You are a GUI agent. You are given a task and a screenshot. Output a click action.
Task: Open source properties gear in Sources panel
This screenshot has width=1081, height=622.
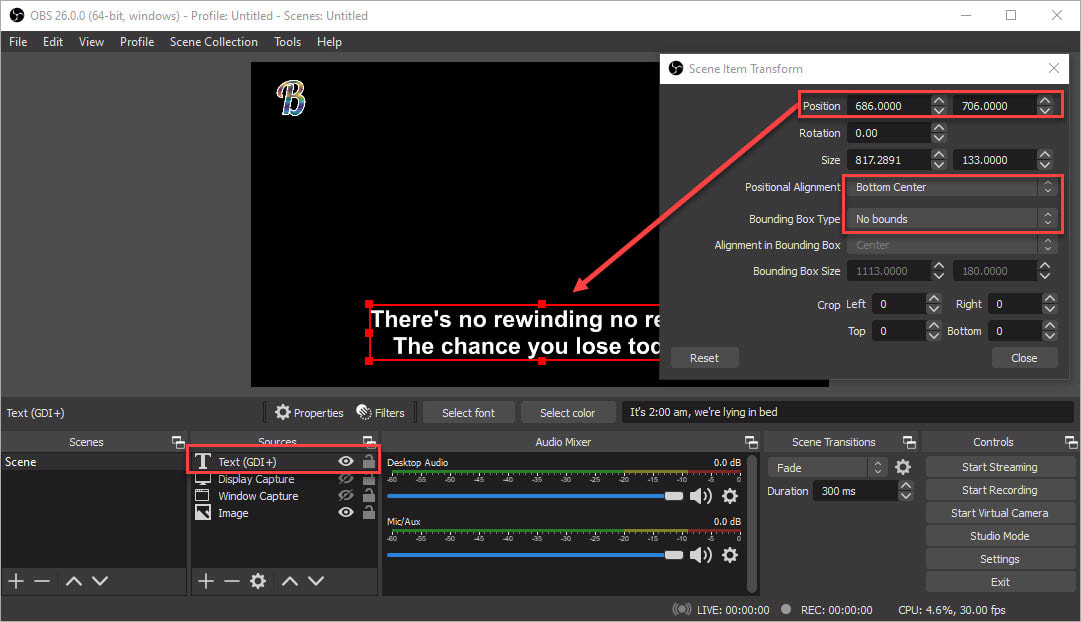coord(258,581)
